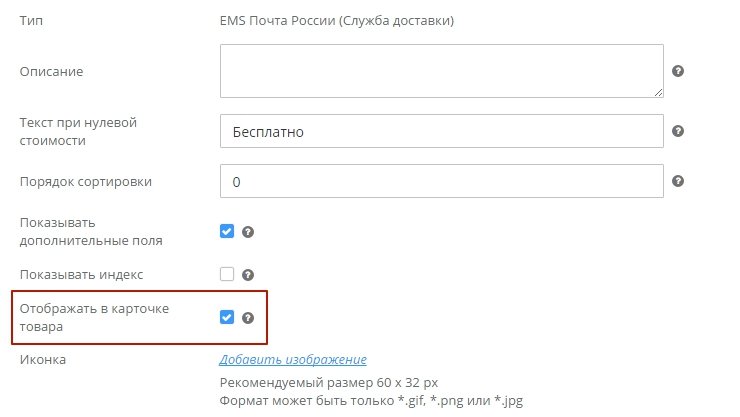740x417 pixels.
Task: Click the Добавить изображение link
Action: (293, 360)
